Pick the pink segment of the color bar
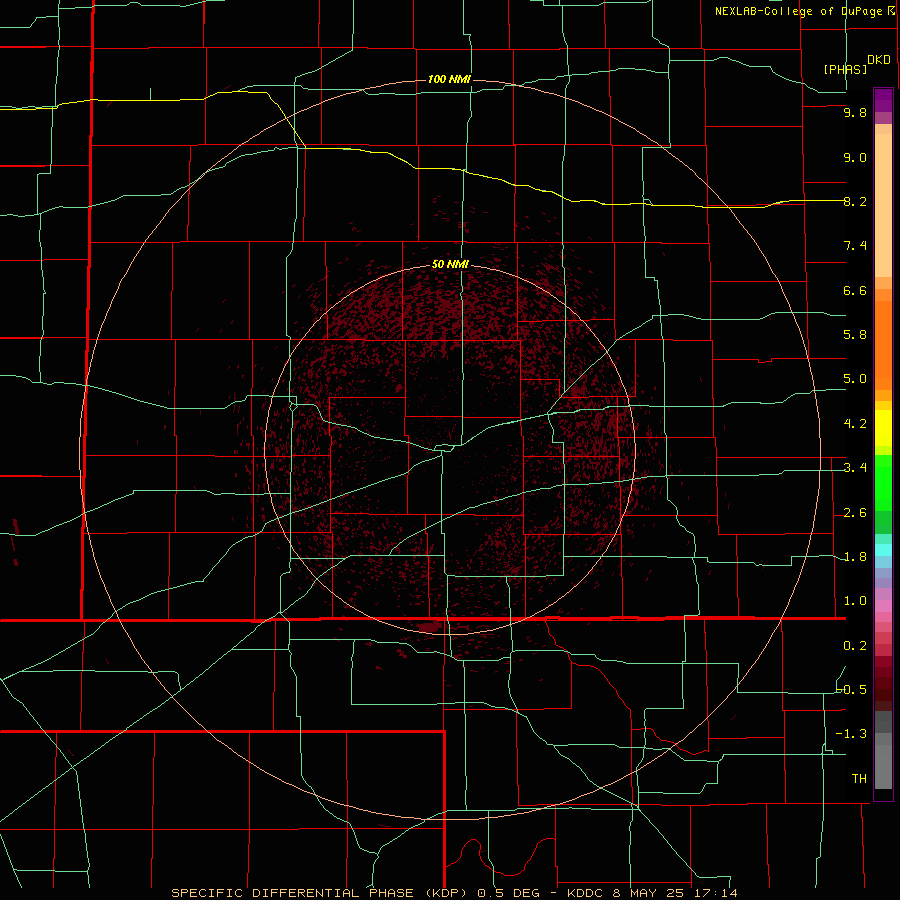Viewport: 900px width, 900px height. 883,606
